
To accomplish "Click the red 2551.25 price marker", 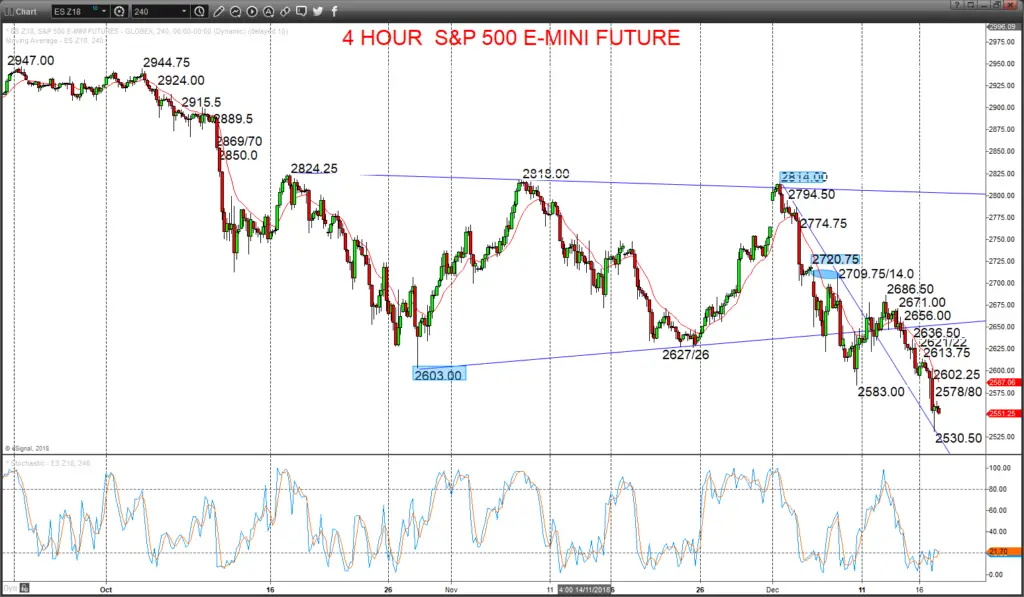I will click(1002, 413).
